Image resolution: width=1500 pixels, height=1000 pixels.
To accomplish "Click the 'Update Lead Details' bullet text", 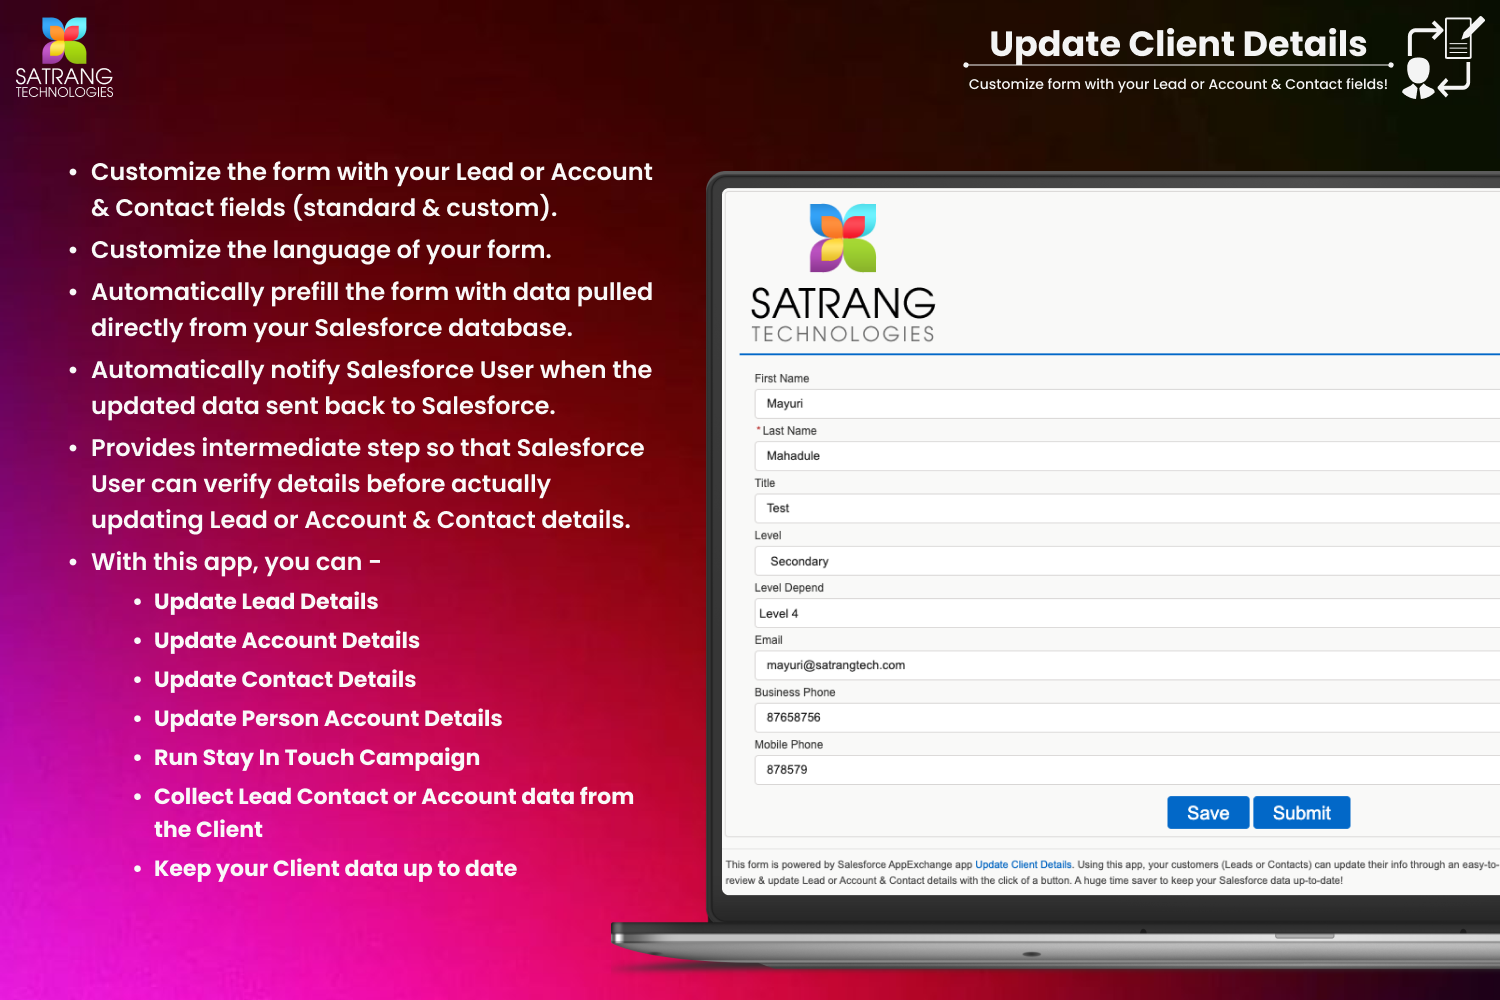I will click(266, 602).
